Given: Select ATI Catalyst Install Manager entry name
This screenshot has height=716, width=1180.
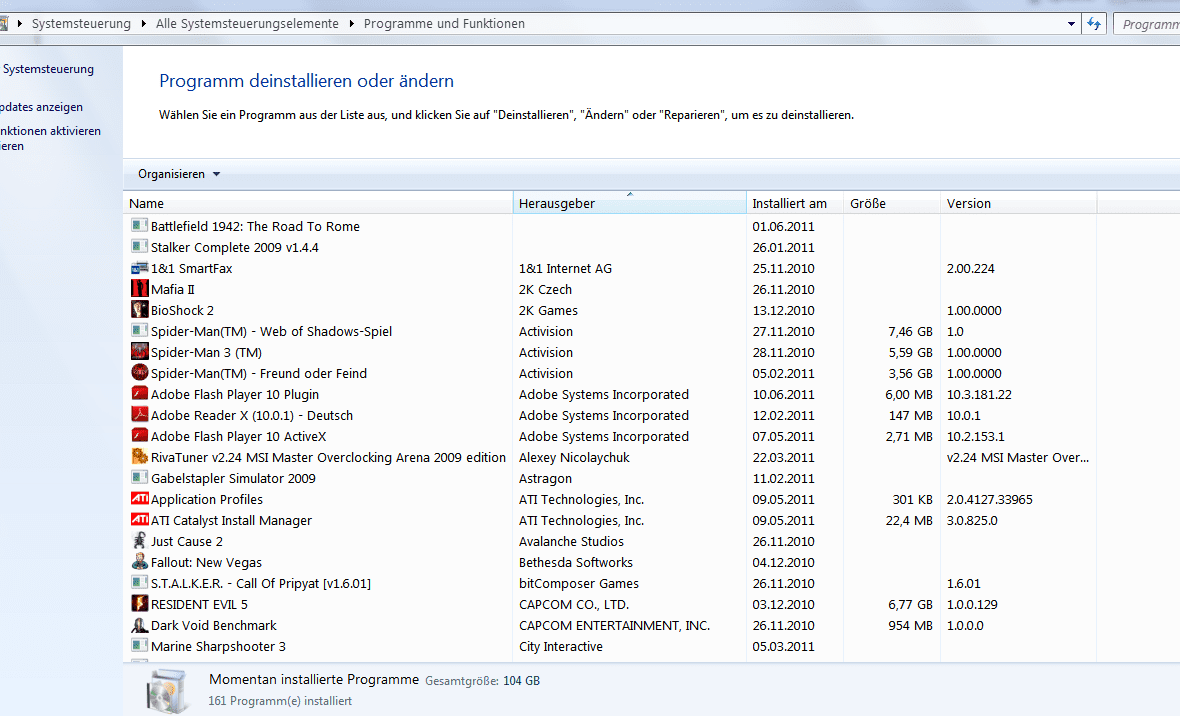Looking at the screenshot, I should tap(231, 521).
